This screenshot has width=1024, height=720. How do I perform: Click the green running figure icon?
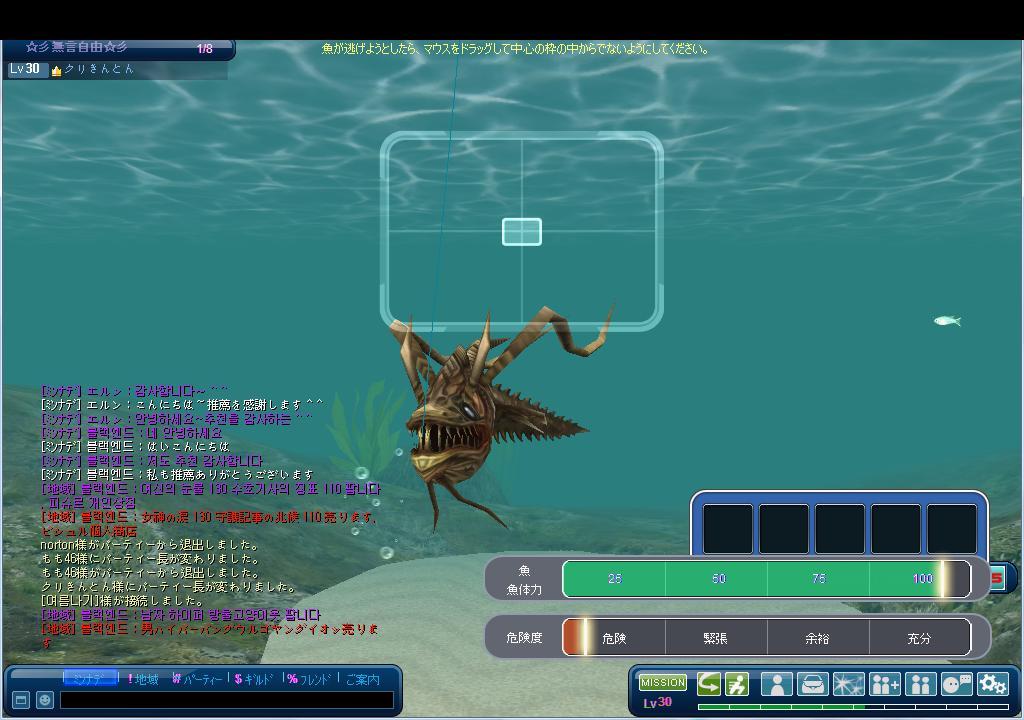click(737, 684)
